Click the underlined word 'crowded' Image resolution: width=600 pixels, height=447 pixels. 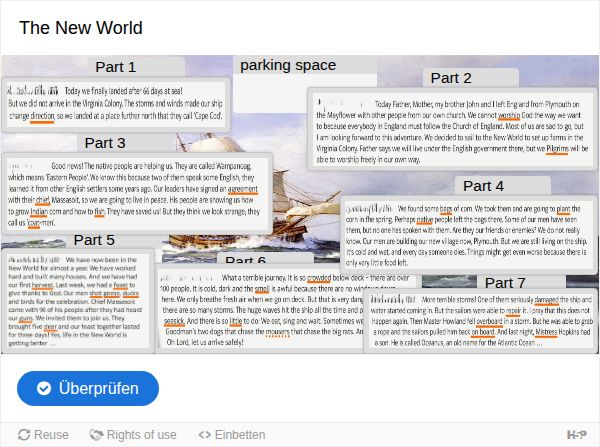tap(319, 278)
